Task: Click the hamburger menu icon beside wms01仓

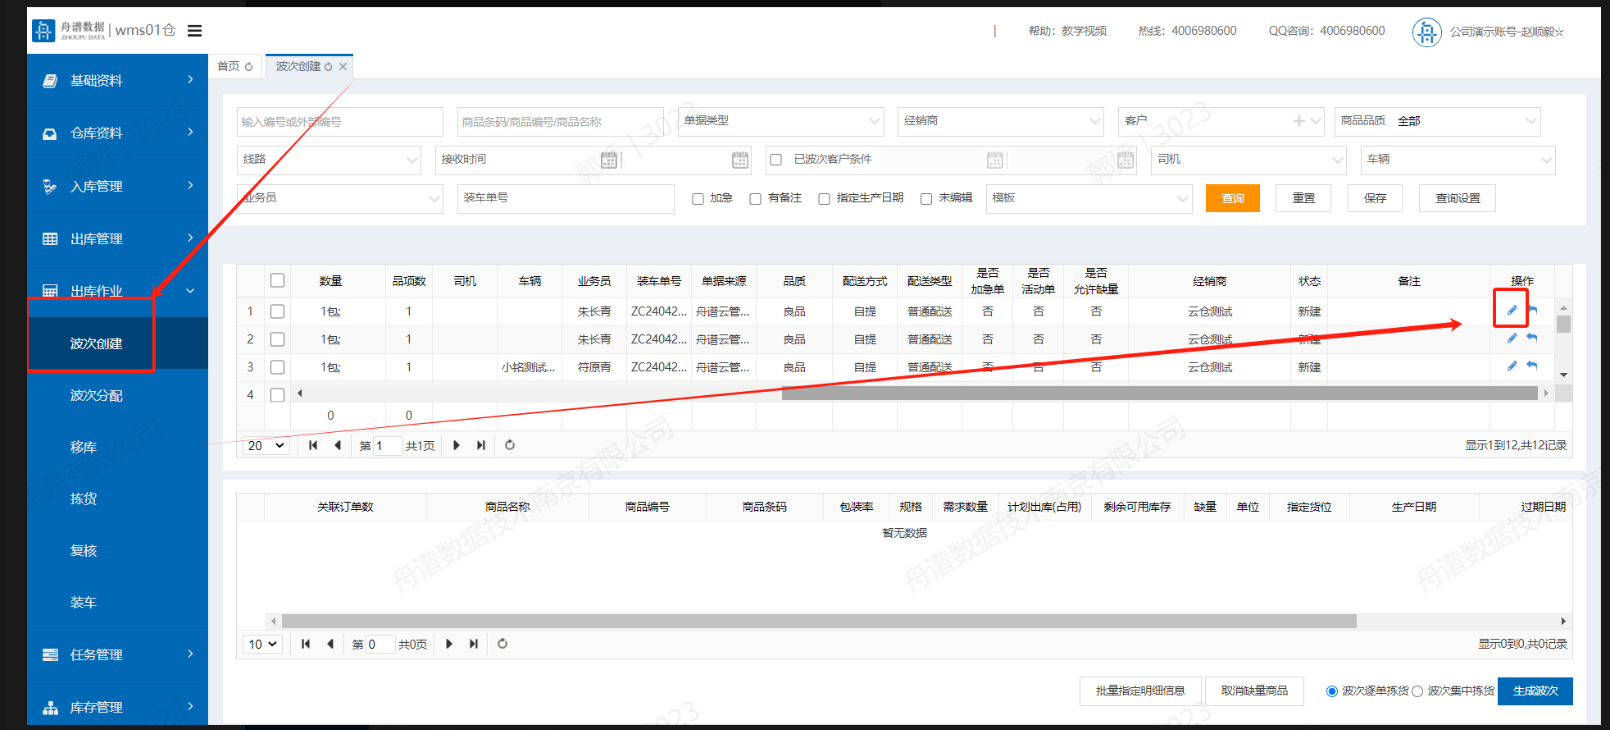Action: pyautogui.click(x=195, y=31)
